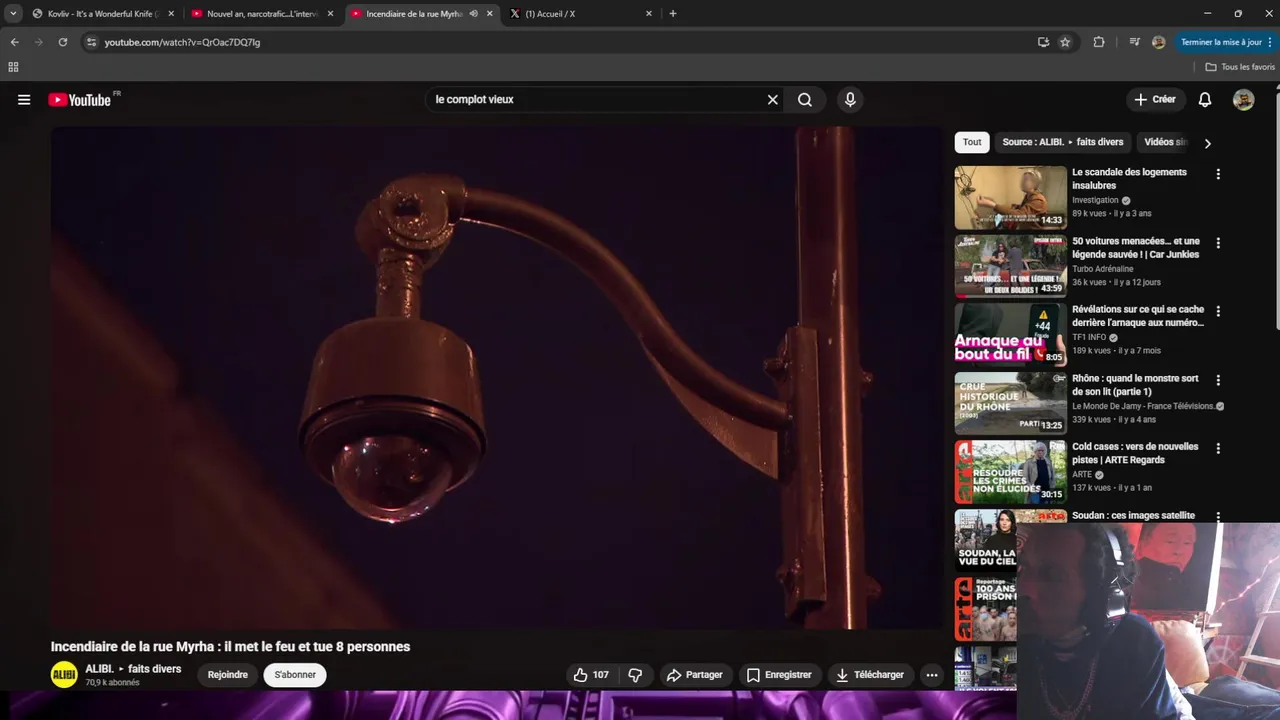Open Arnaque au bout du fil thumbnail

pyautogui.click(x=1010, y=335)
